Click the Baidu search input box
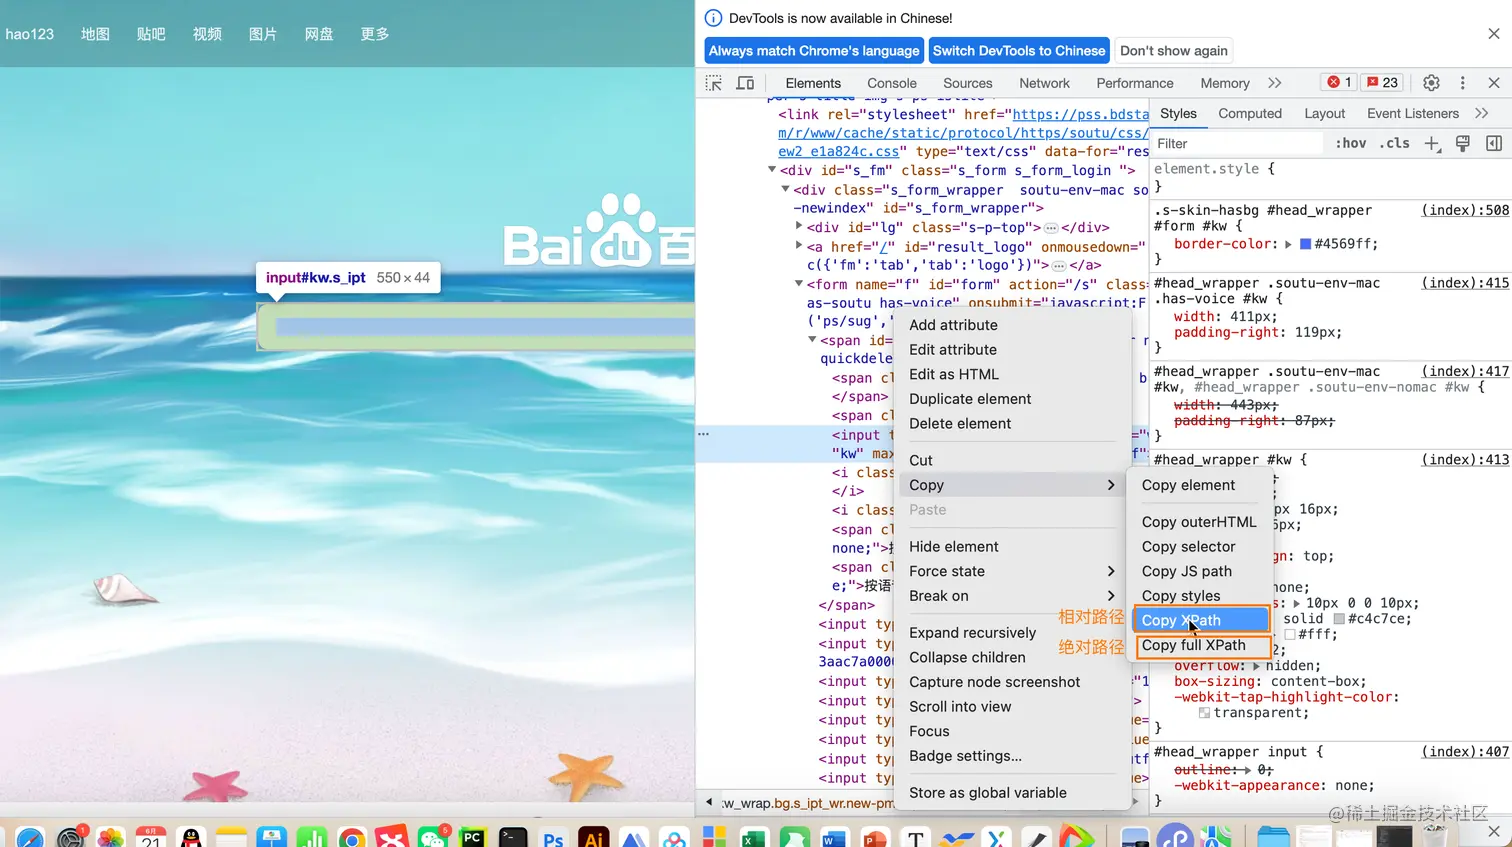This screenshot has height=847, width=1512. (x=476, y=327)
